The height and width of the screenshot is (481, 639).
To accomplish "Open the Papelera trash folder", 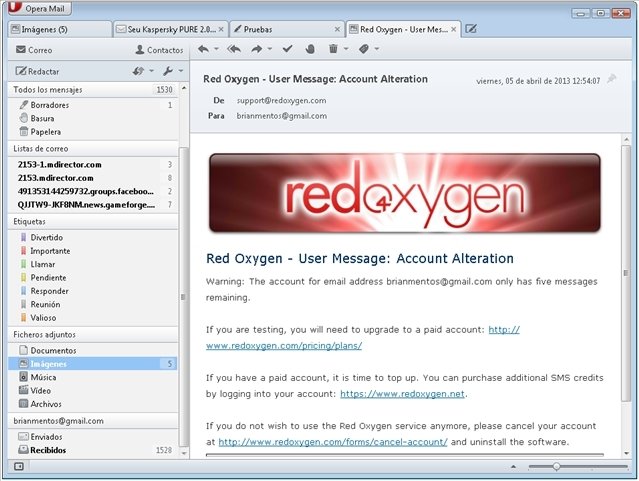I will (x=93, y=132).
